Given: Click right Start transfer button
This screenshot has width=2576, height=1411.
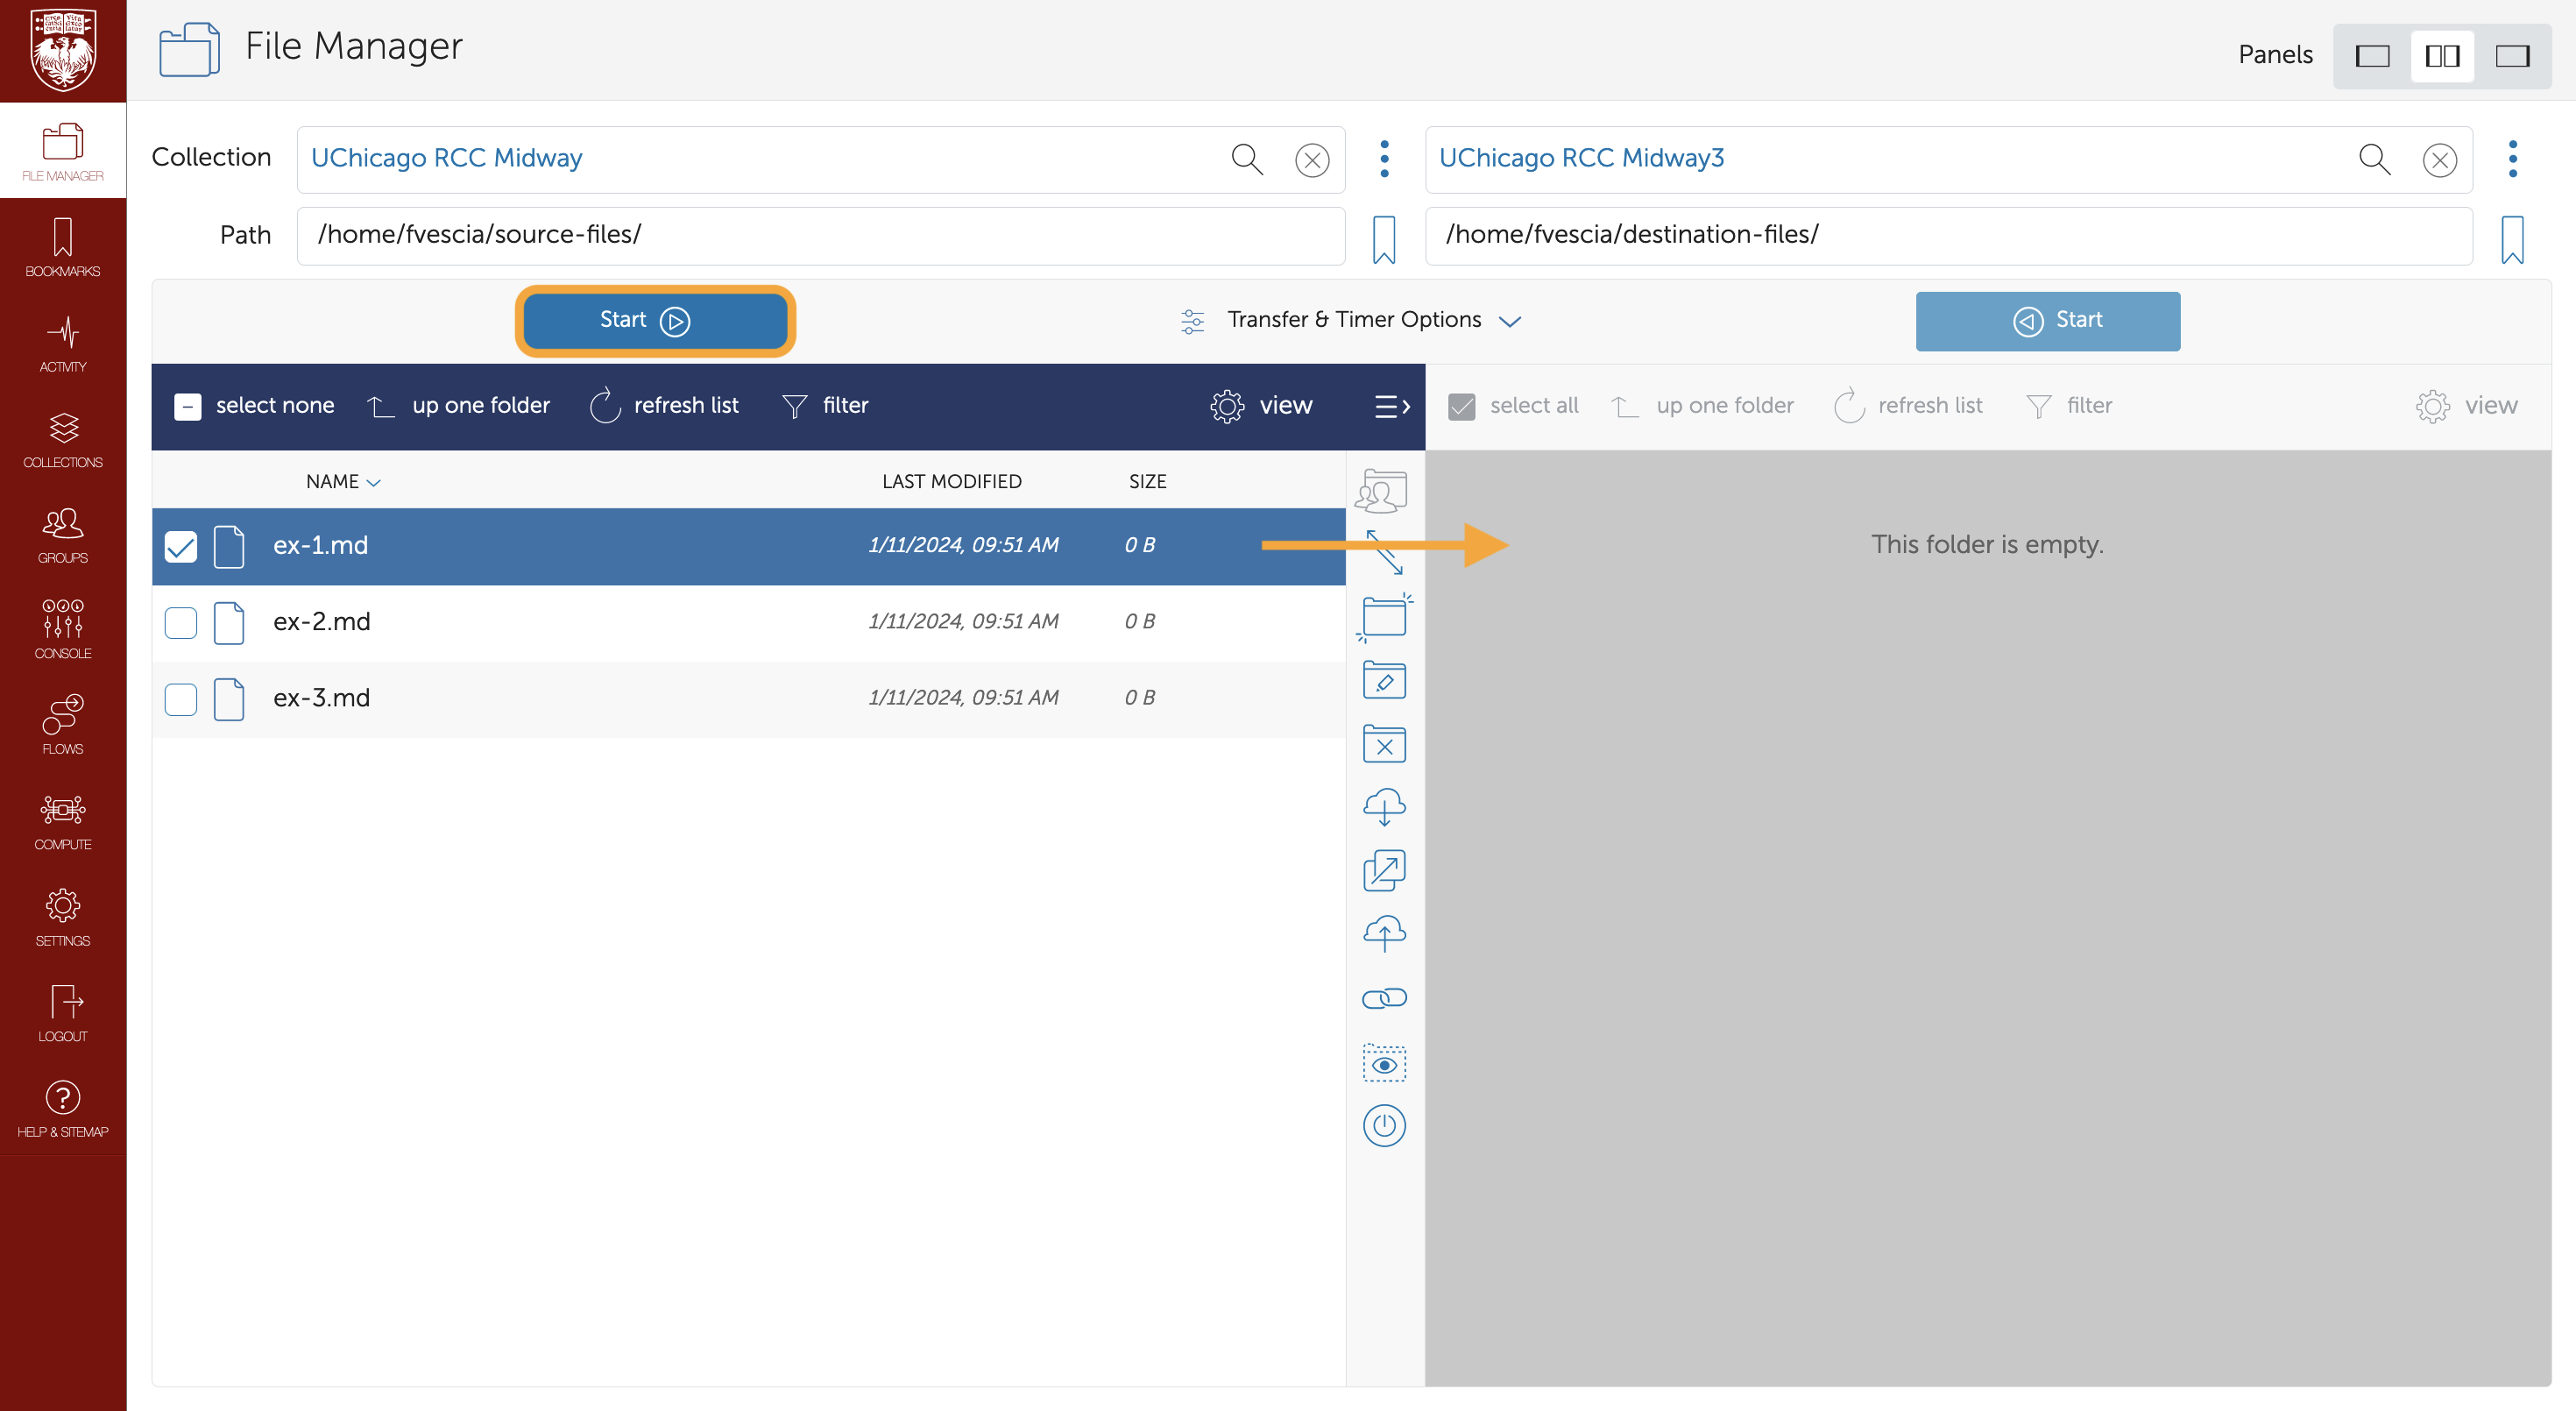Looking at the screenshot, I should point(2047,320).
